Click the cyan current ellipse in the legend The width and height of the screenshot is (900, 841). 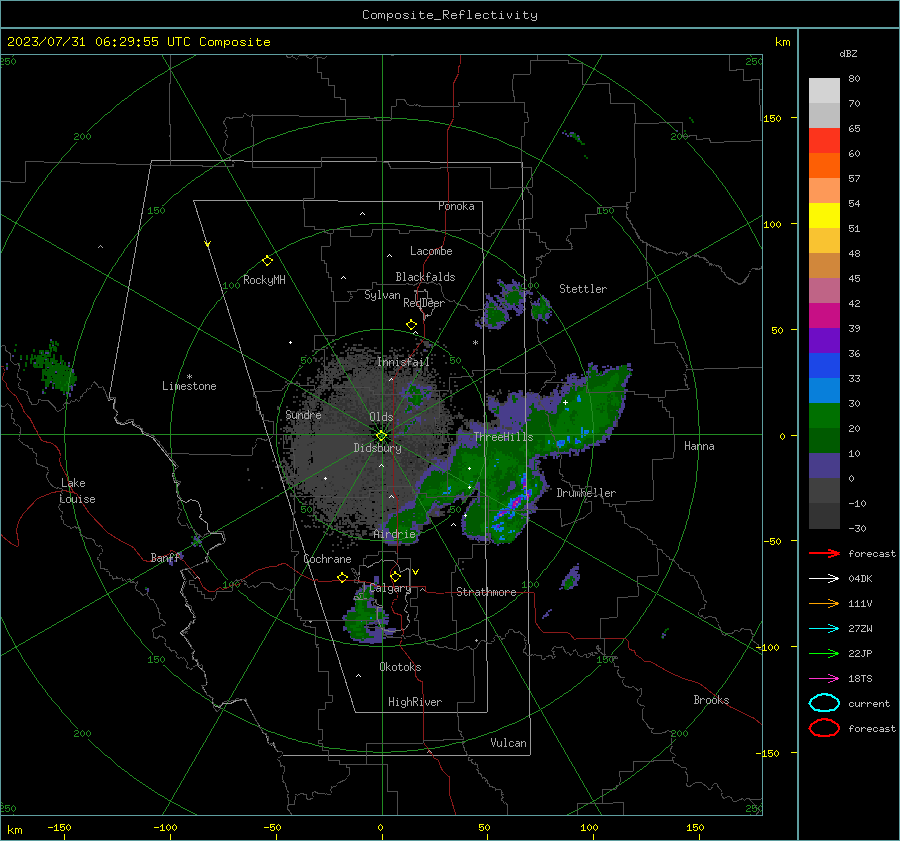824,703
